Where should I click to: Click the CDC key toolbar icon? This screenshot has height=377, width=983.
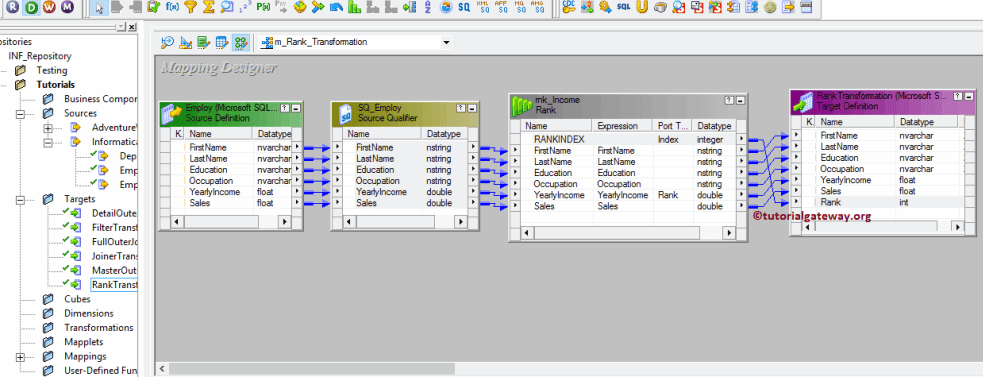pyautogui.click(x=569, y=8)
